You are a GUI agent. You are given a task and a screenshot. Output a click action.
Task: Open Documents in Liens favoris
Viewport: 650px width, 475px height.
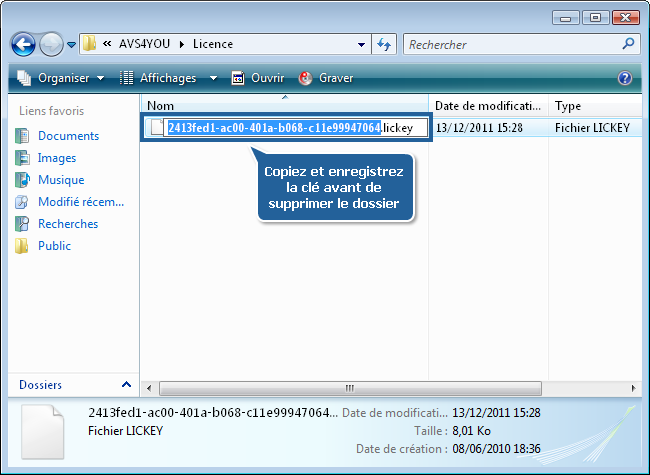[x=68, y=136]
